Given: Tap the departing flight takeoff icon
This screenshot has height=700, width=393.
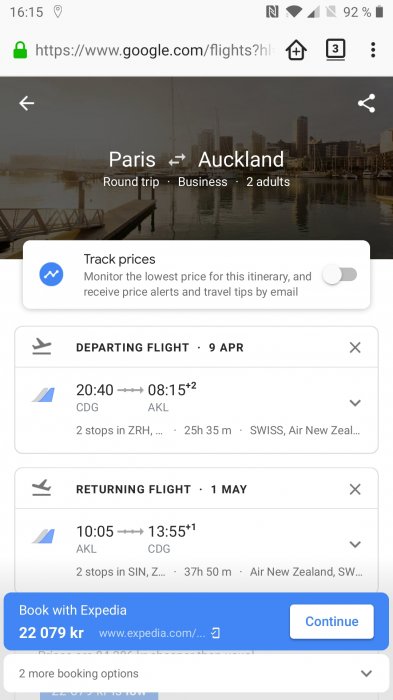Looking at the screenshot, I should pos(42,347).
